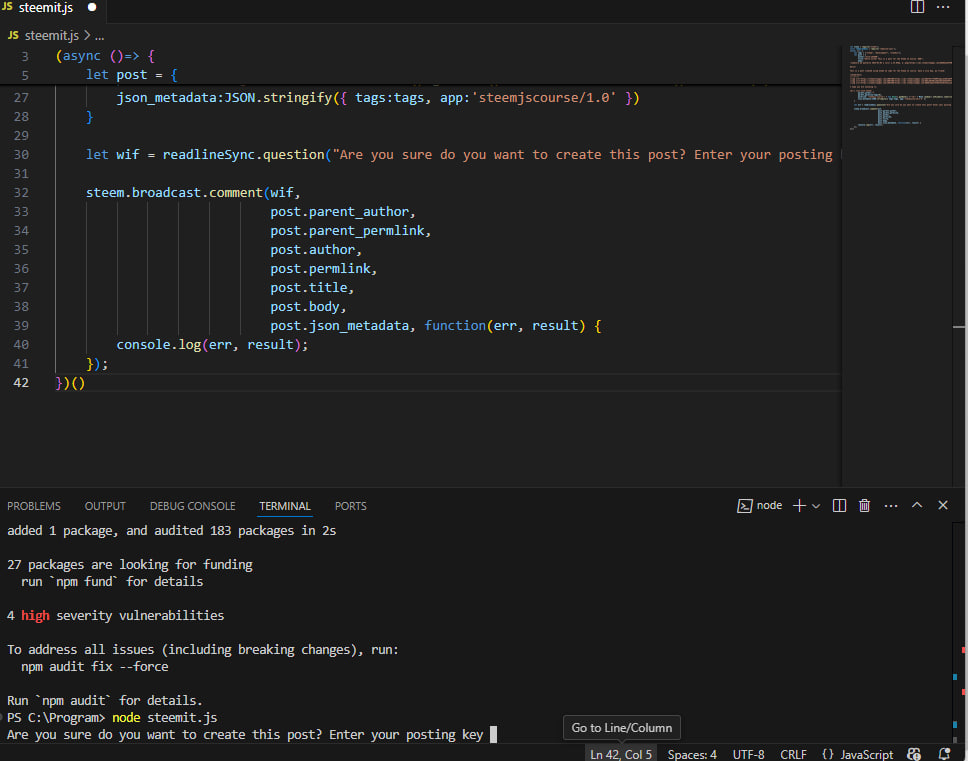Click post.parent_permlink argument
Image resolution: width=968 pixels, height=761 pixels.
pyautogui.click(x=348, y=231)
